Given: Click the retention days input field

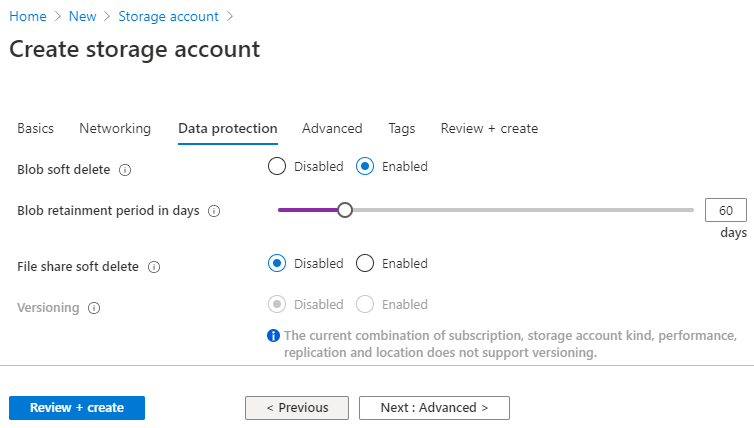Looking at the screenshot, I should pos(726,210).
